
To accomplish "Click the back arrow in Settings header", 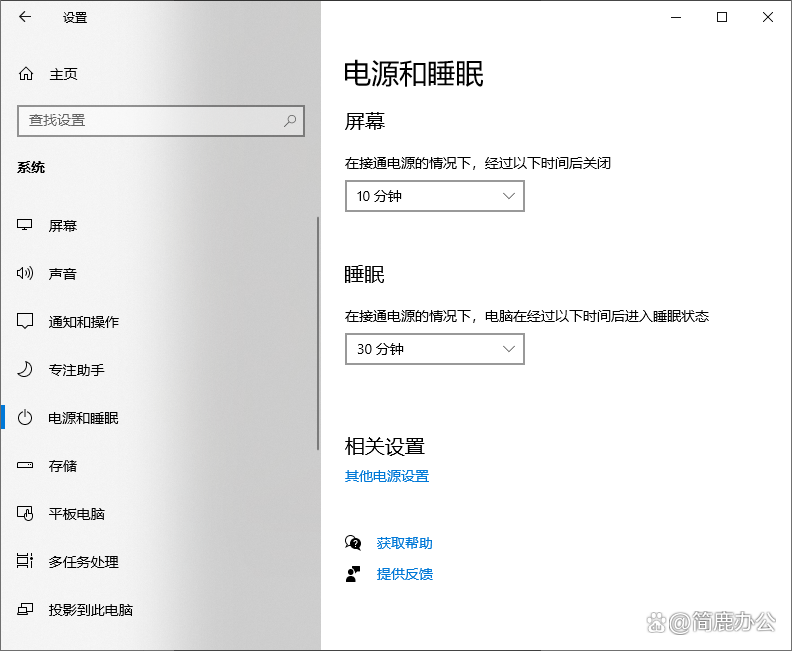I will click(25, 17).
